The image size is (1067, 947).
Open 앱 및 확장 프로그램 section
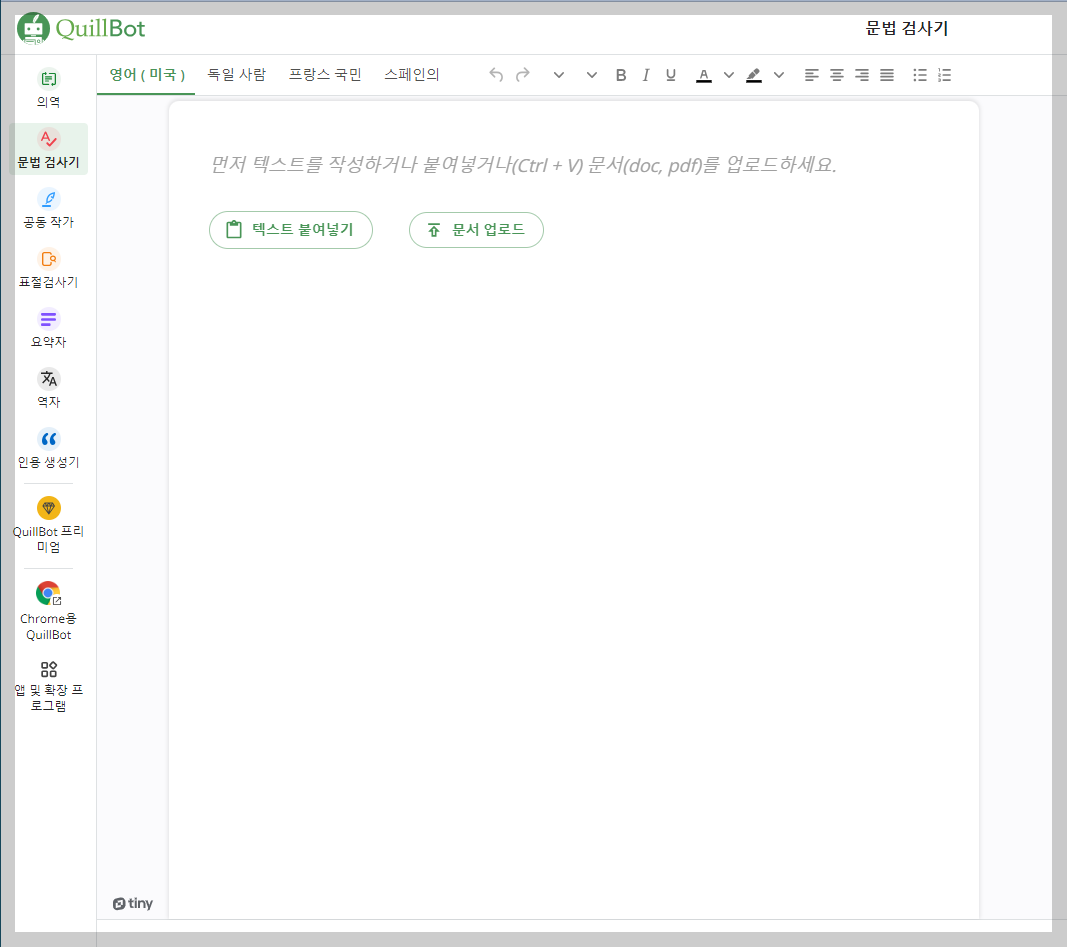pyautogui.click(x=48, y=682)
